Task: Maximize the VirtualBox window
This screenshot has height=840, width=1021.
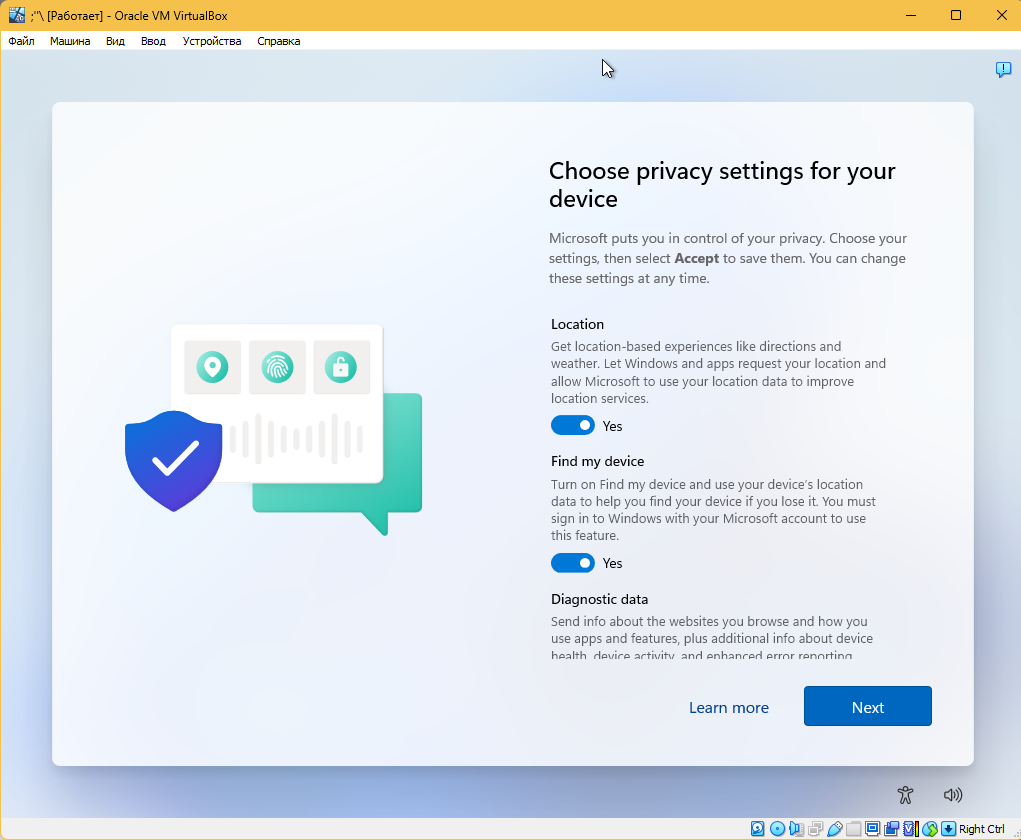Action: 956,15
